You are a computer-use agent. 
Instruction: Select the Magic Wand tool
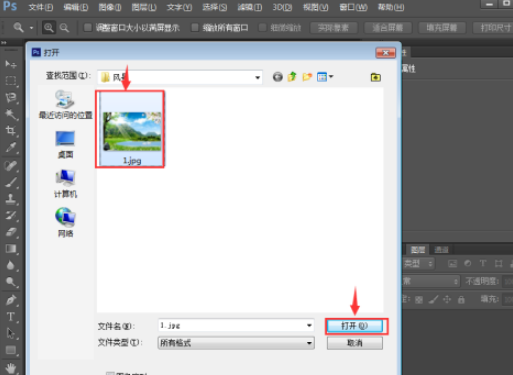(11, 114)
